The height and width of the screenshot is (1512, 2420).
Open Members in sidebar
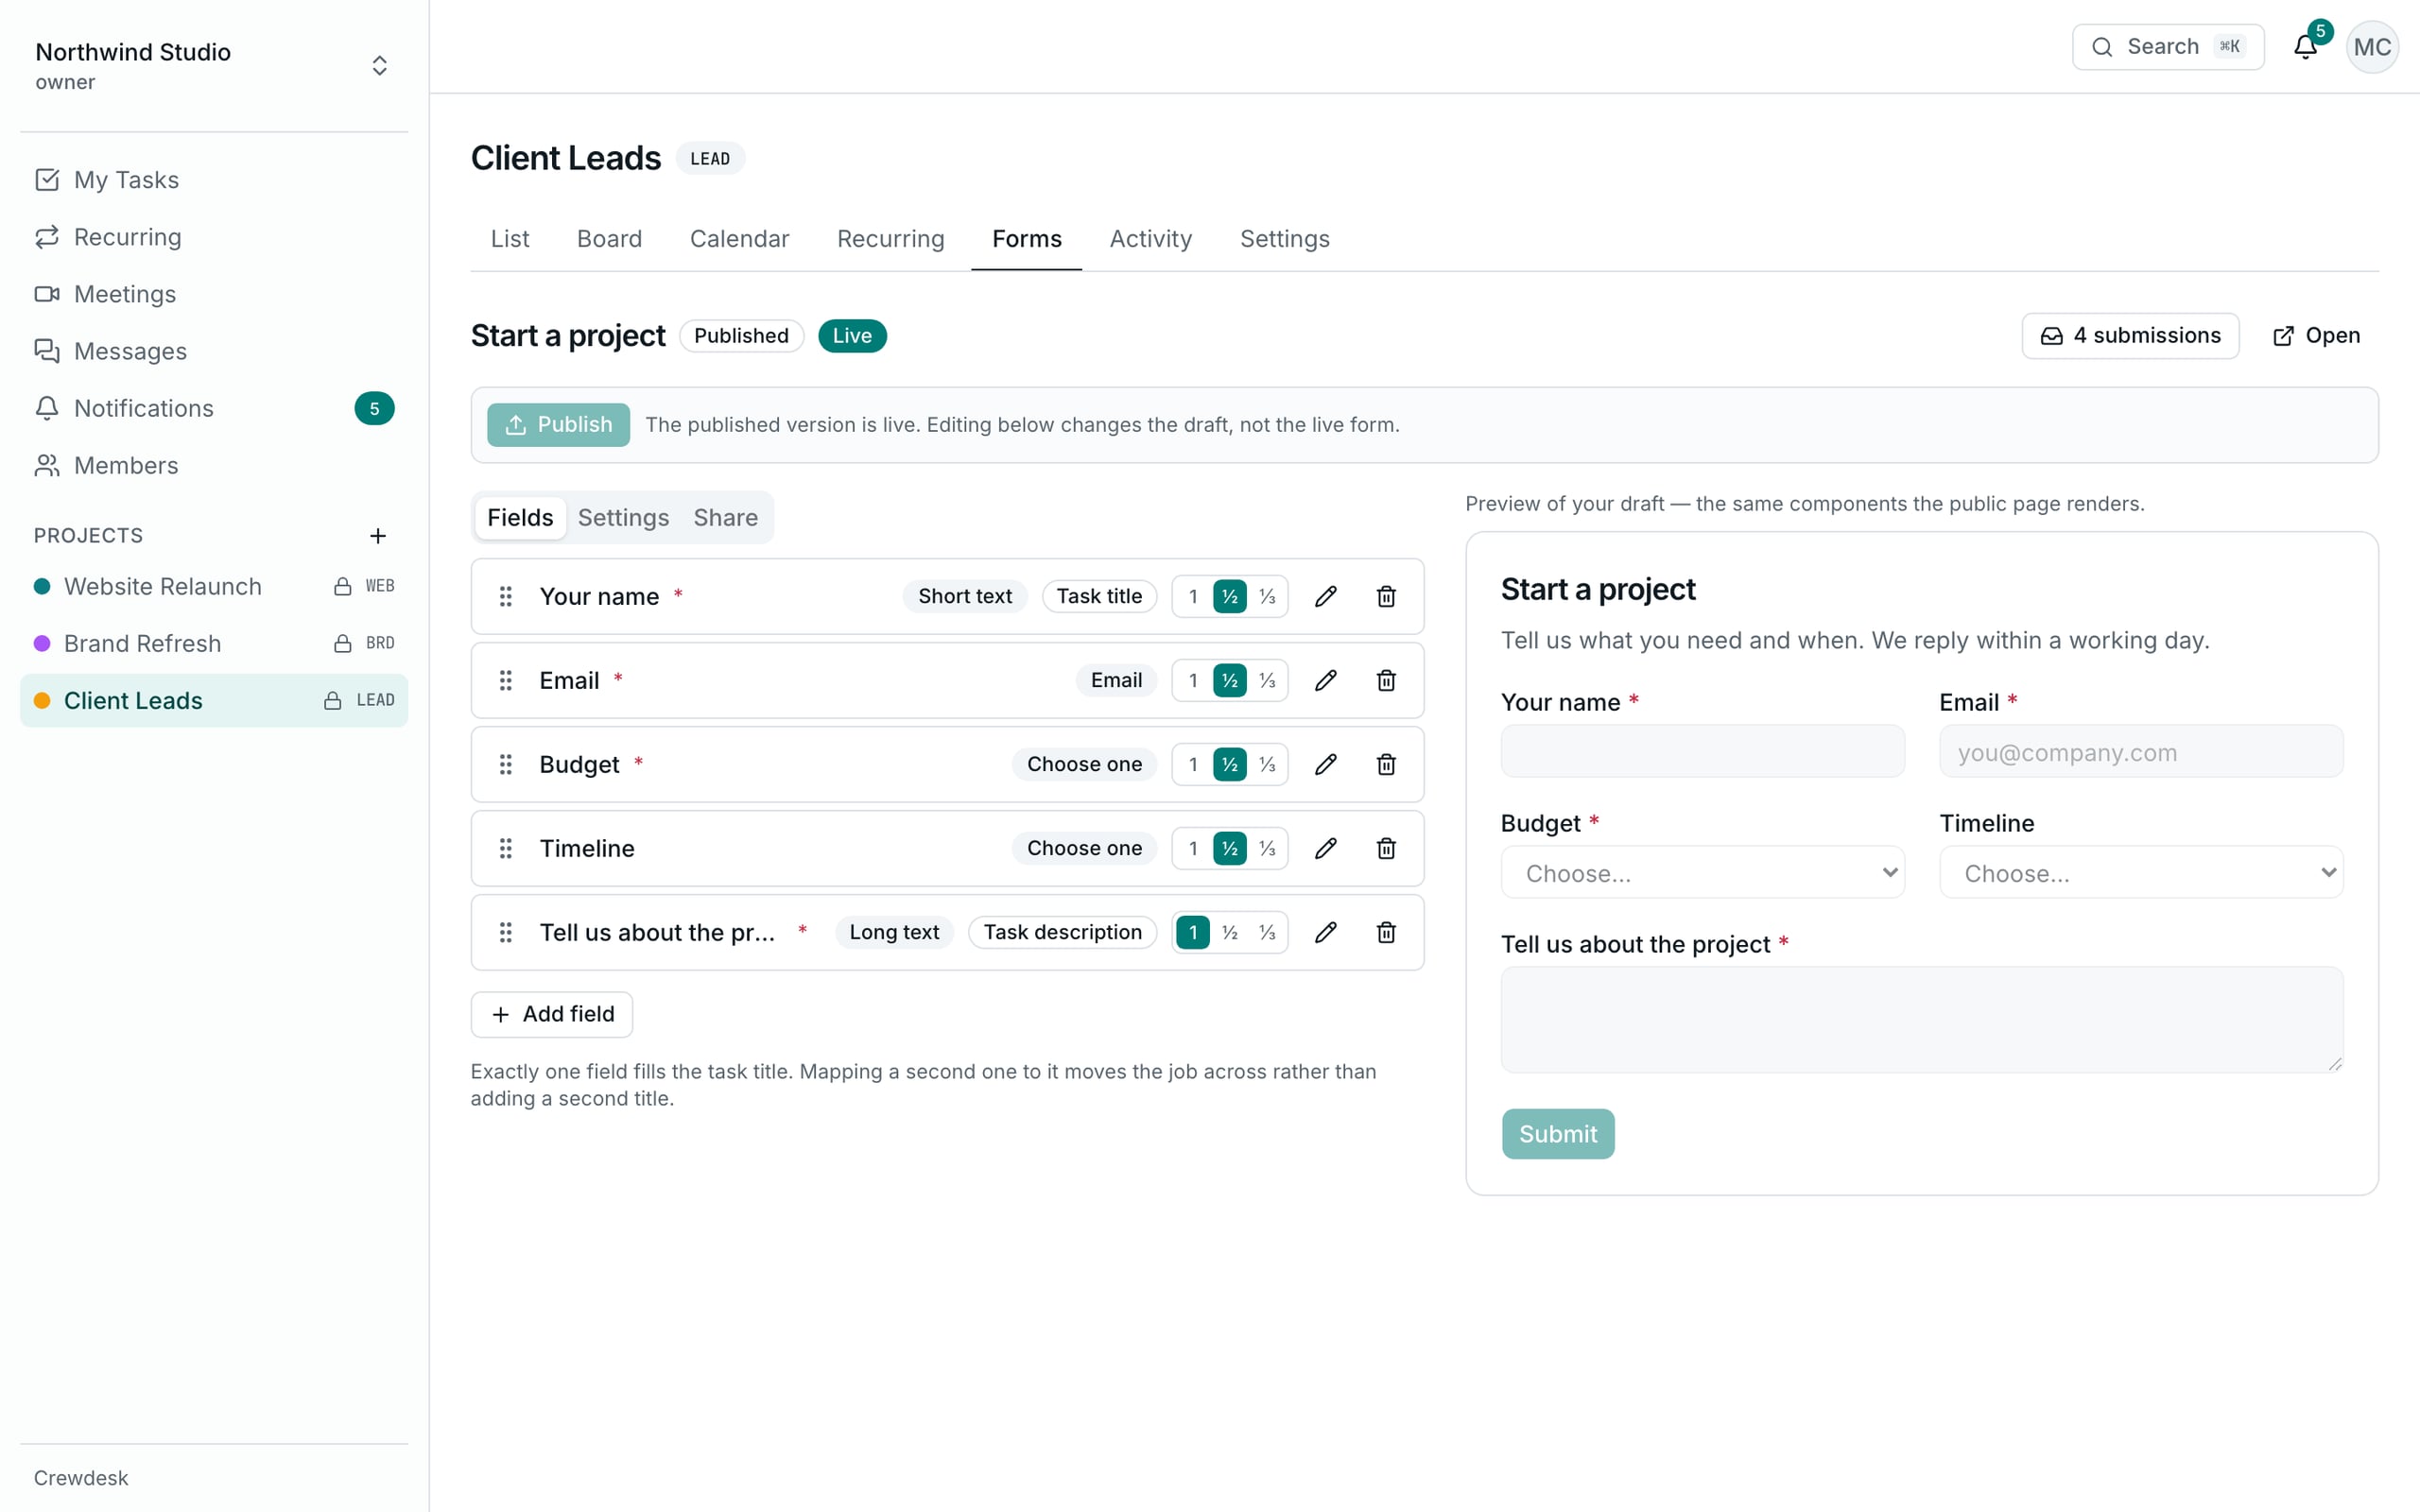pos(213,465)
